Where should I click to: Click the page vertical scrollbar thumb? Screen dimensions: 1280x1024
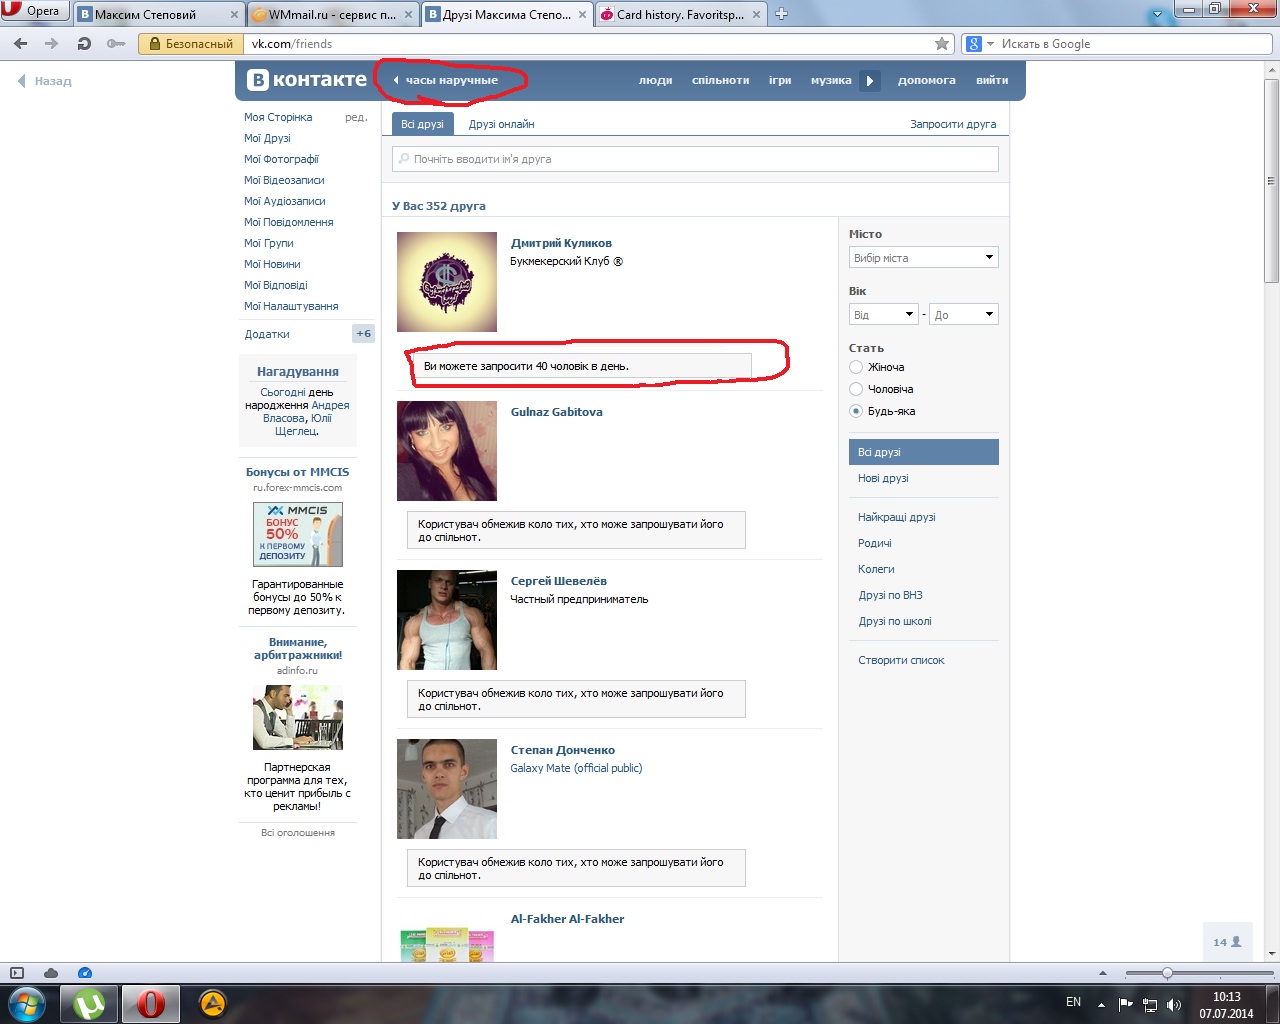click(1272, 180)
